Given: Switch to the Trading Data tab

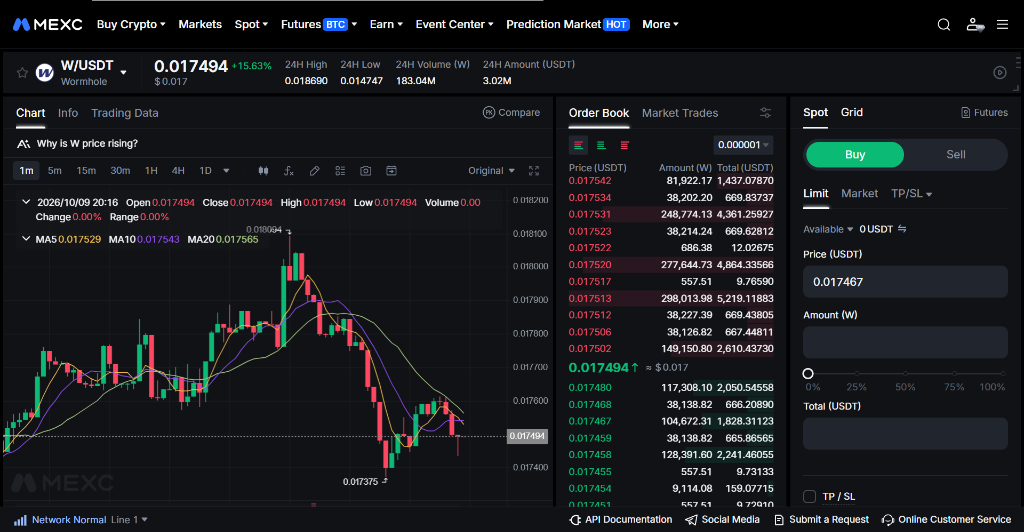Looking at the screenshot, I should 125,113.
